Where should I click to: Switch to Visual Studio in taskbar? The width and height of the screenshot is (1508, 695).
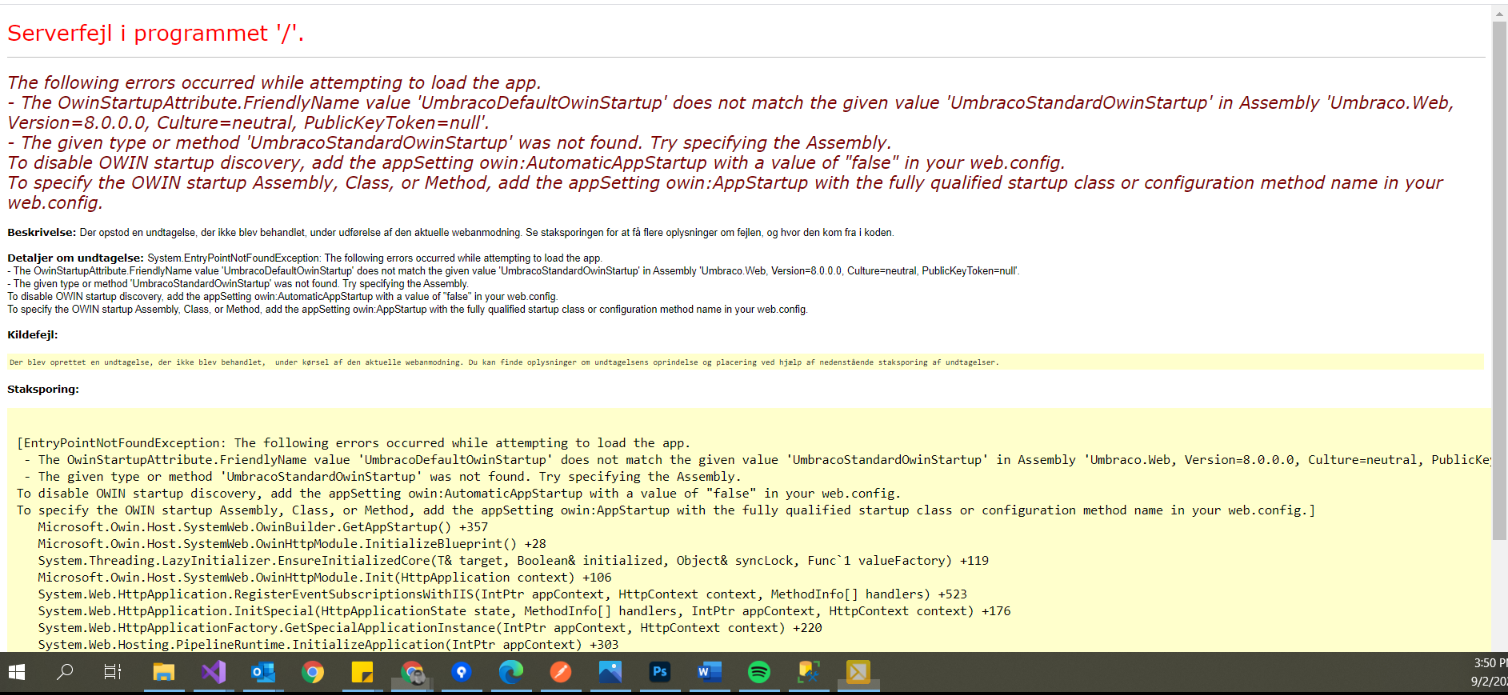(213, 672)
